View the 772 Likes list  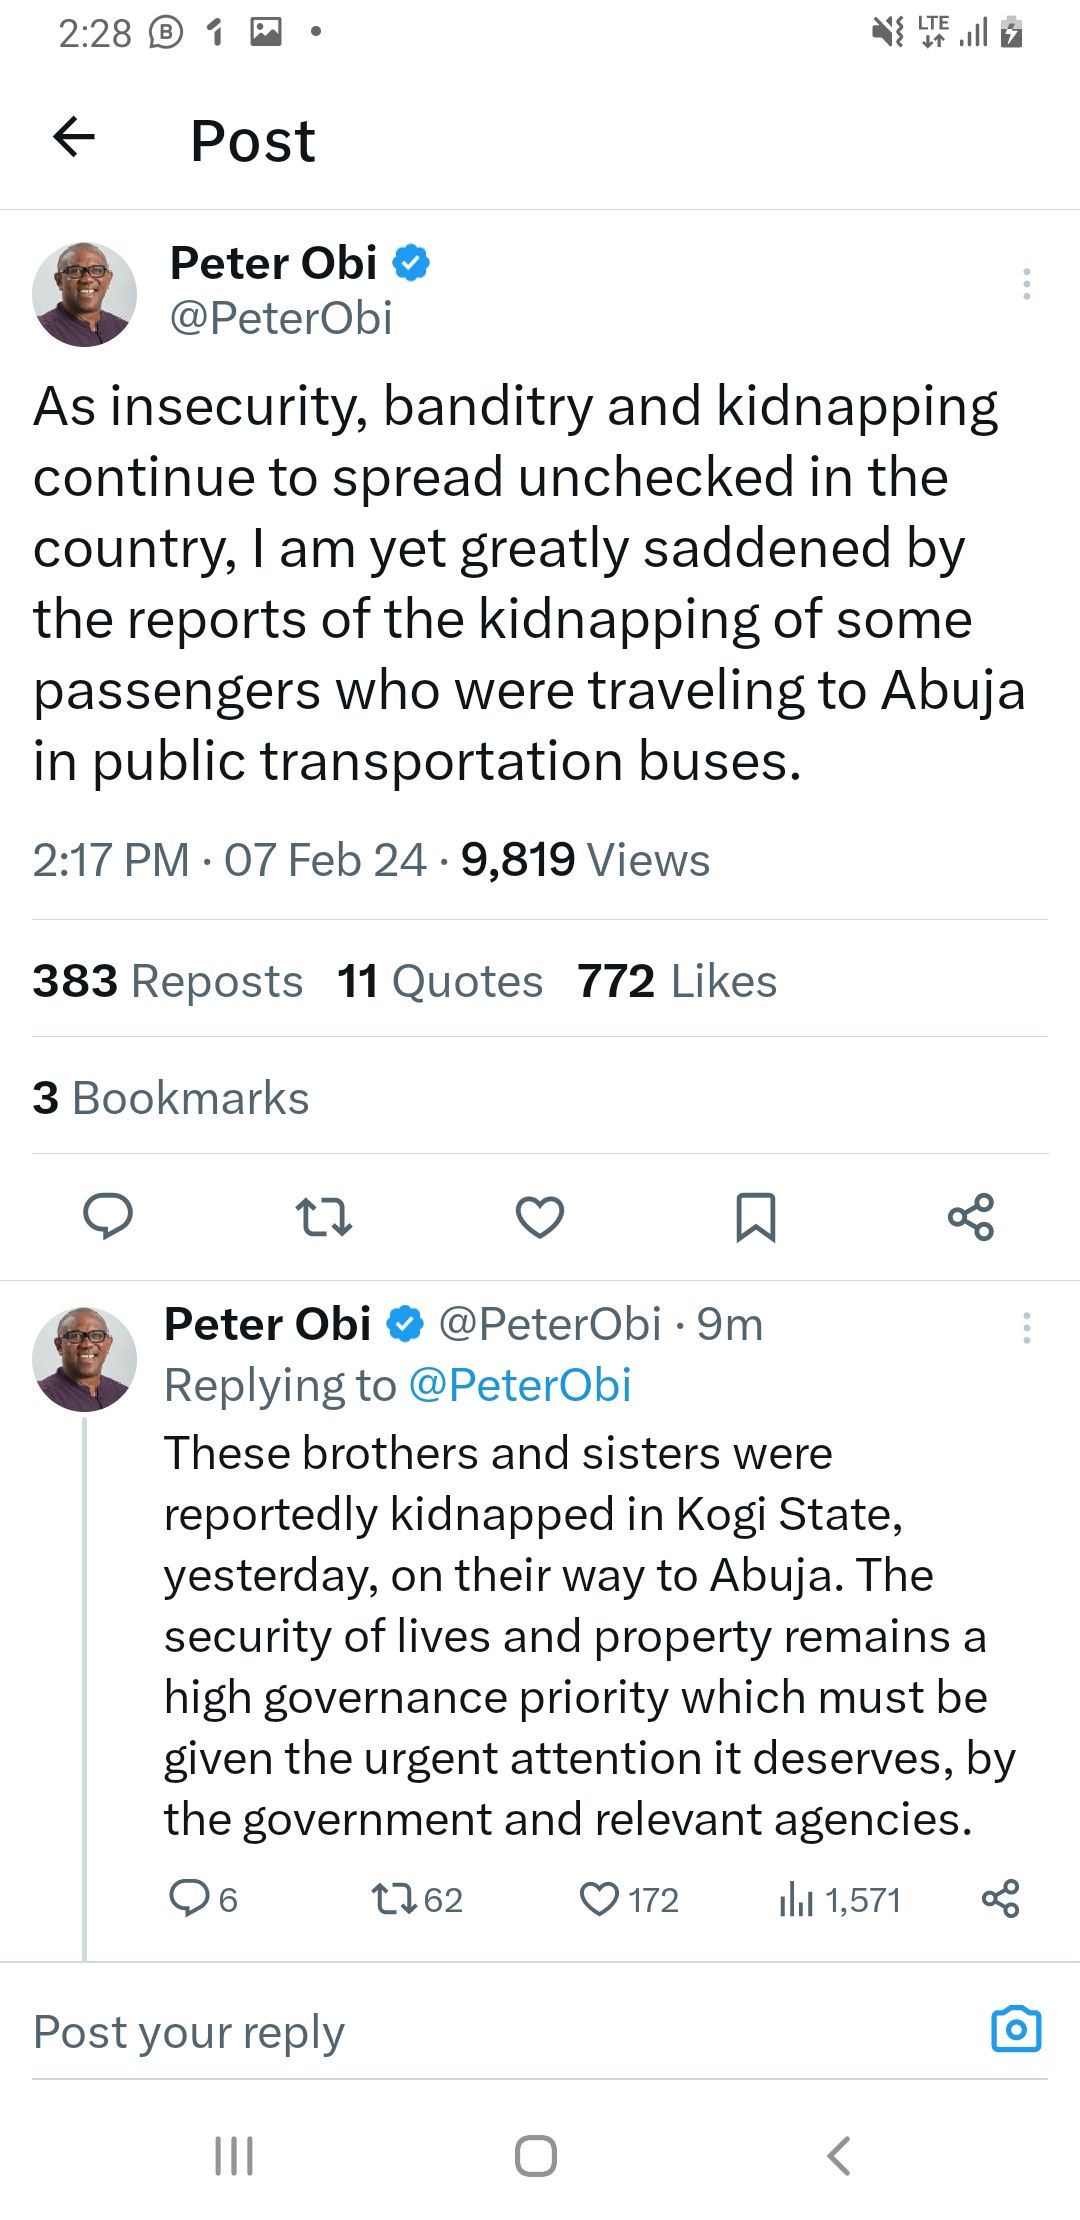(677, 981)
